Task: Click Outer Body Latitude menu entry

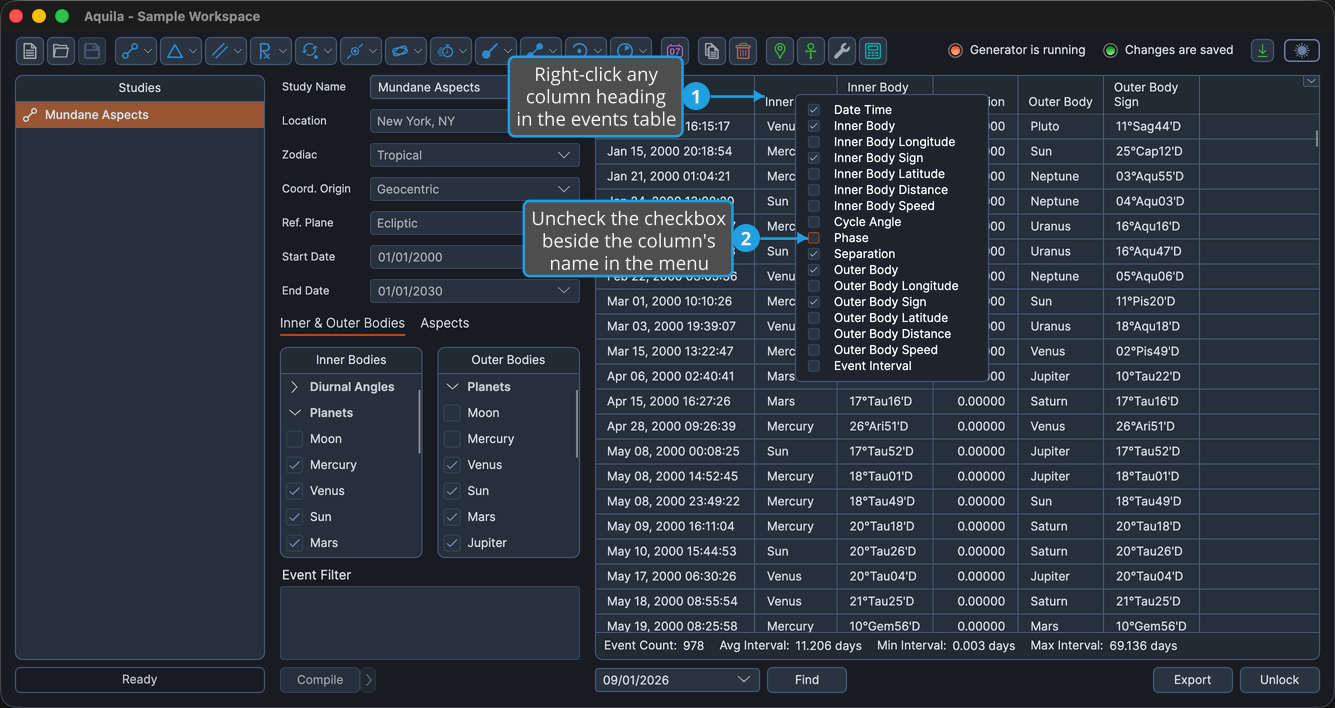Action: [891, 318]
